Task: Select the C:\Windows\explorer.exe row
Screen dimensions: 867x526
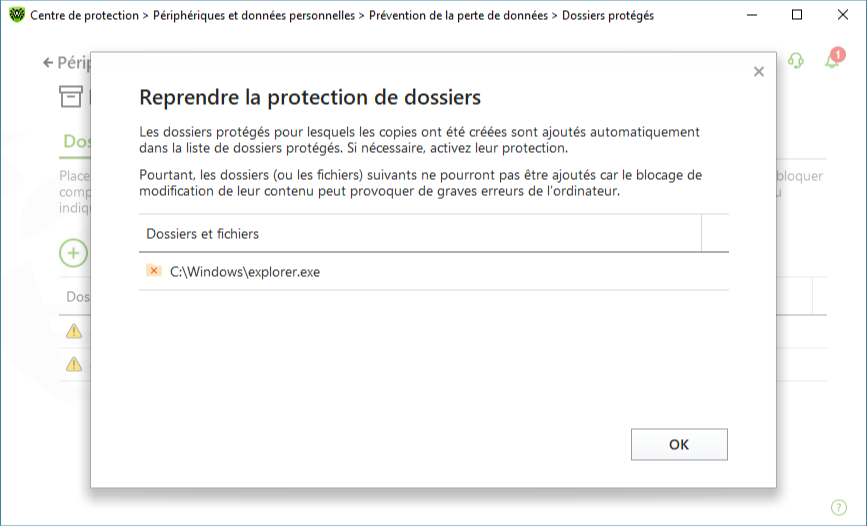Action: click(434, 272)
